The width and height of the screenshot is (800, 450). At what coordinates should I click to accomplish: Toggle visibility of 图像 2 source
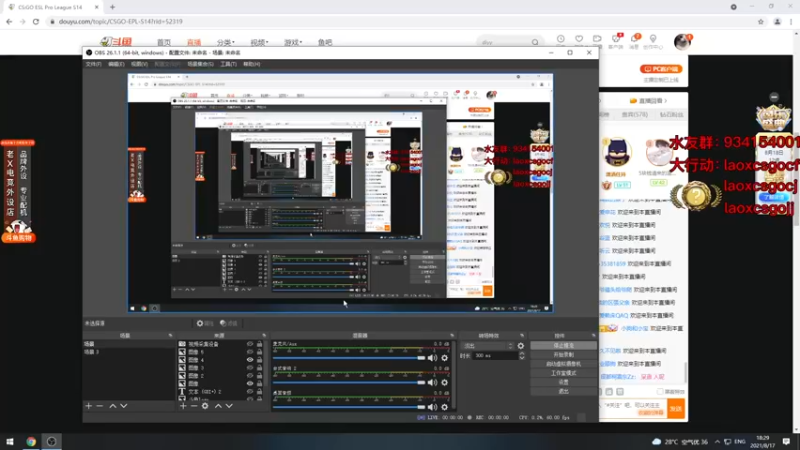tap(250, 376)
